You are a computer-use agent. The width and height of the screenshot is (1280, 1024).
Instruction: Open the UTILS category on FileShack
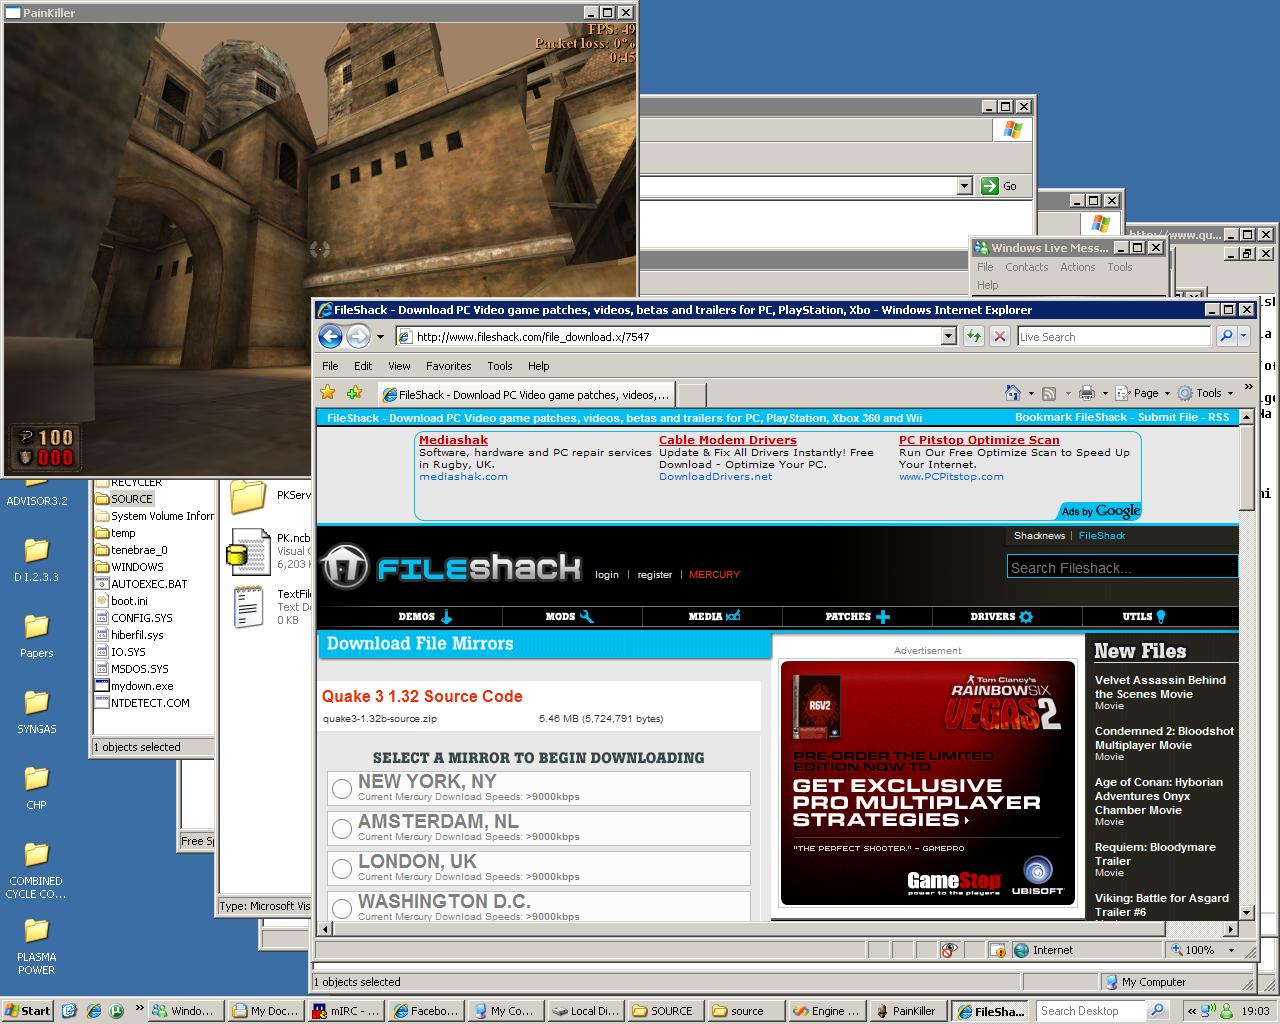point(1144,616)
